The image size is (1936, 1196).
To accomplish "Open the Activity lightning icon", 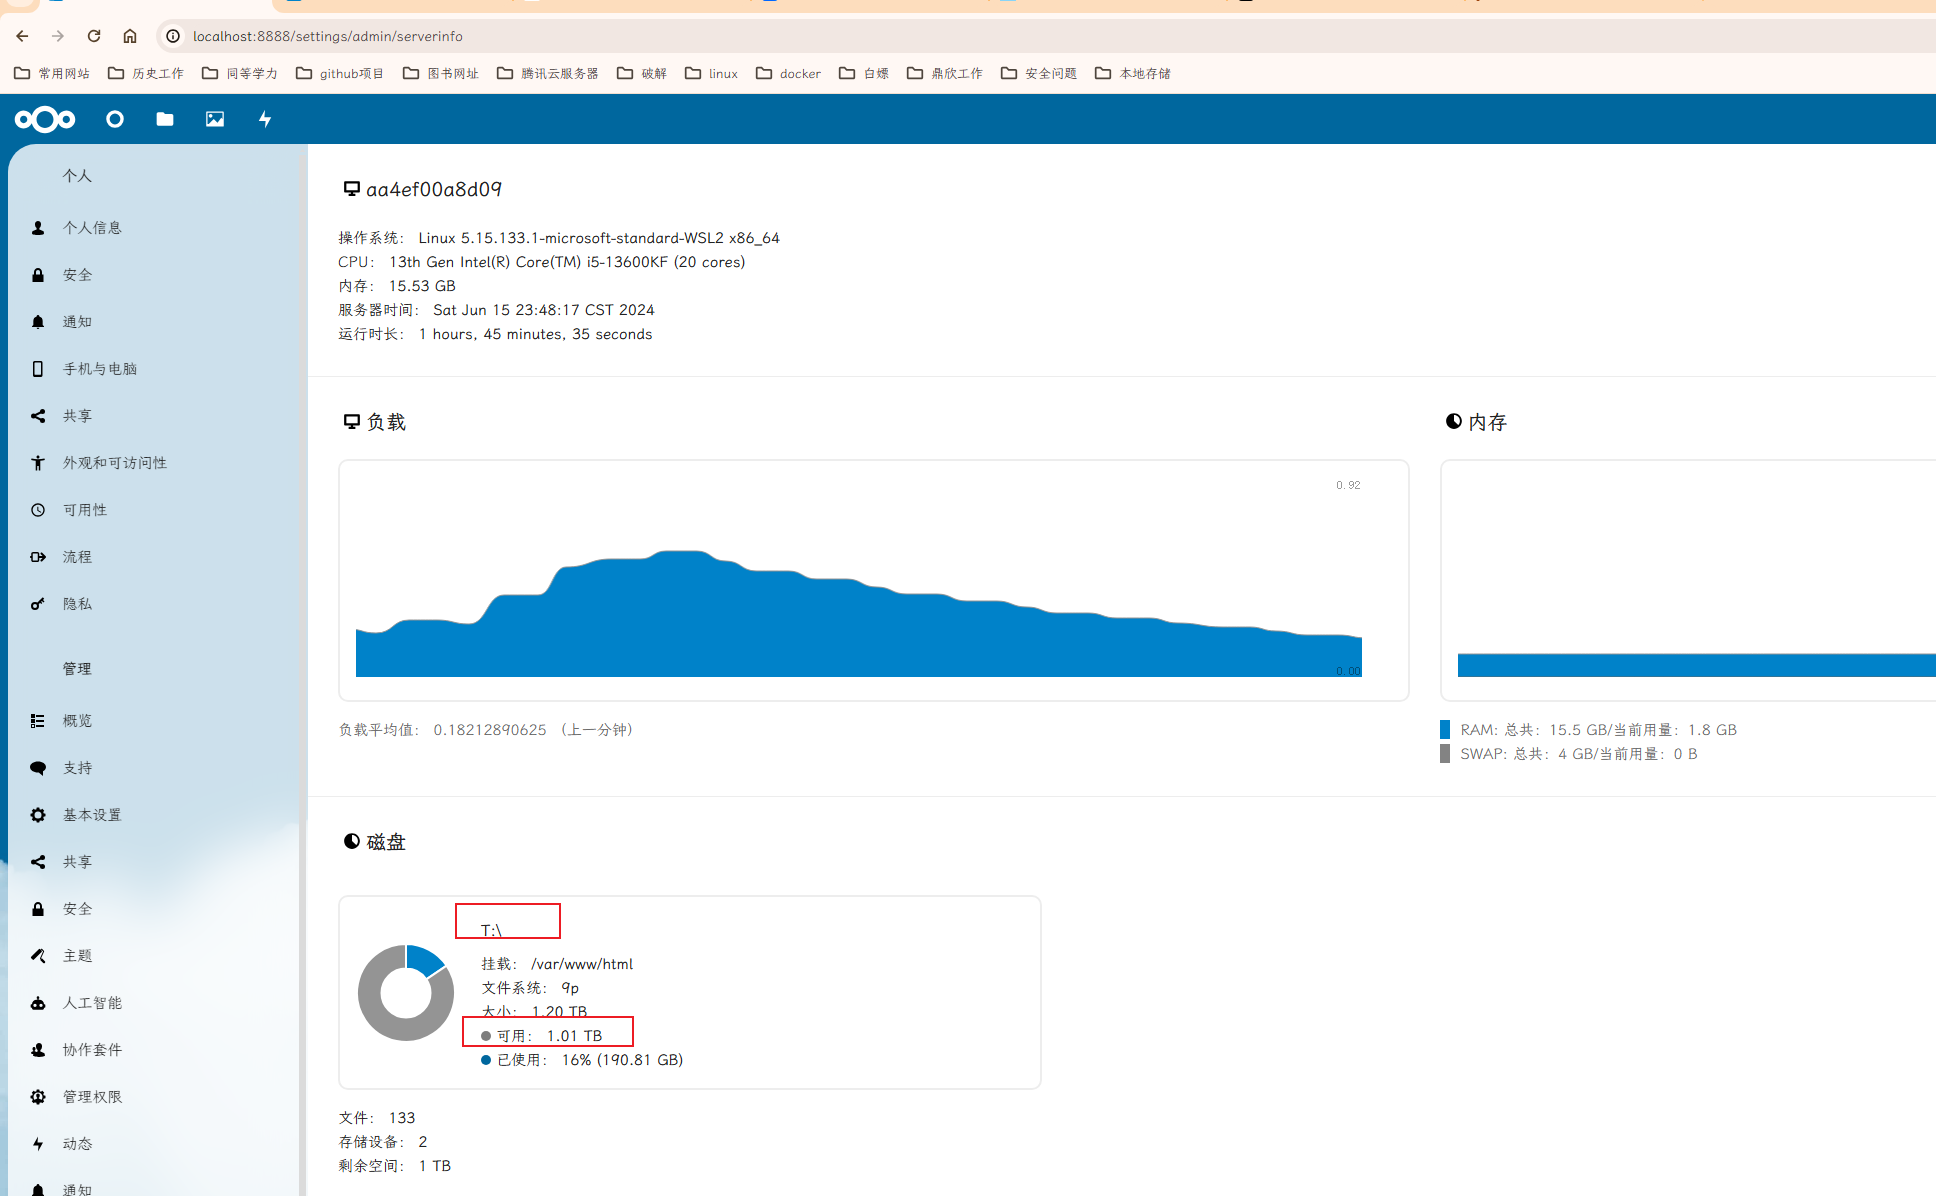I will 264,119.
